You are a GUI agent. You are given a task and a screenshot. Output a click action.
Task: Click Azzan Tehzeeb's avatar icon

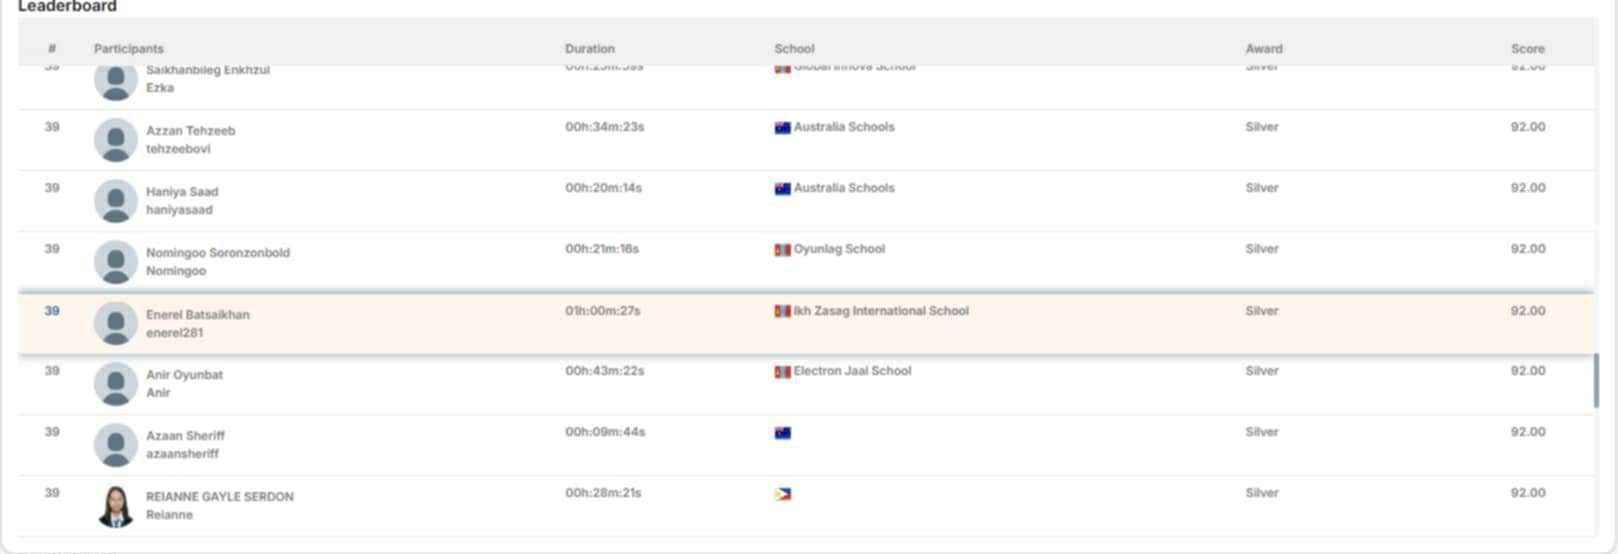[x=115, y=140]
